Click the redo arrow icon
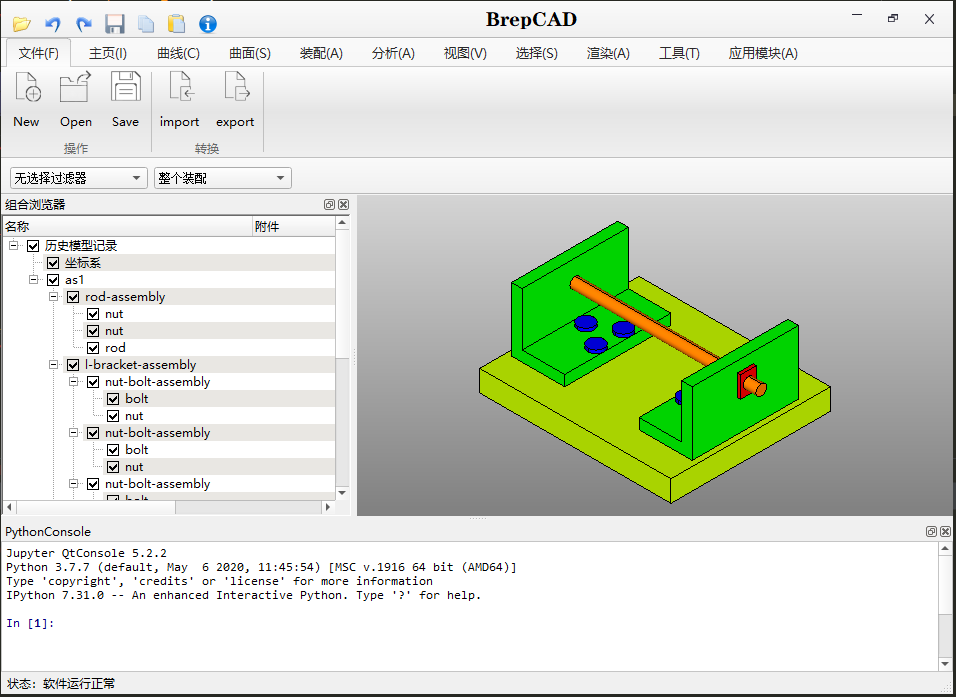 84,24
